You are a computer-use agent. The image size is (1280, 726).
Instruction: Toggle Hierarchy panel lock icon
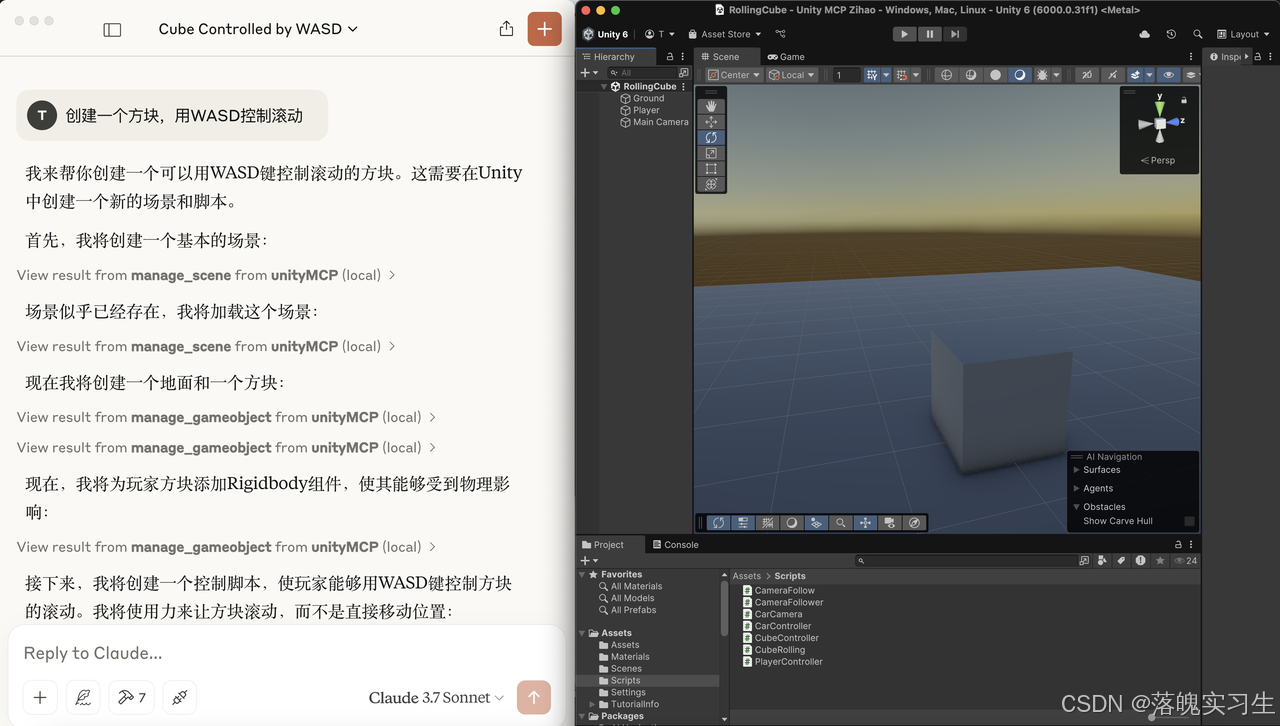point(669,57)
